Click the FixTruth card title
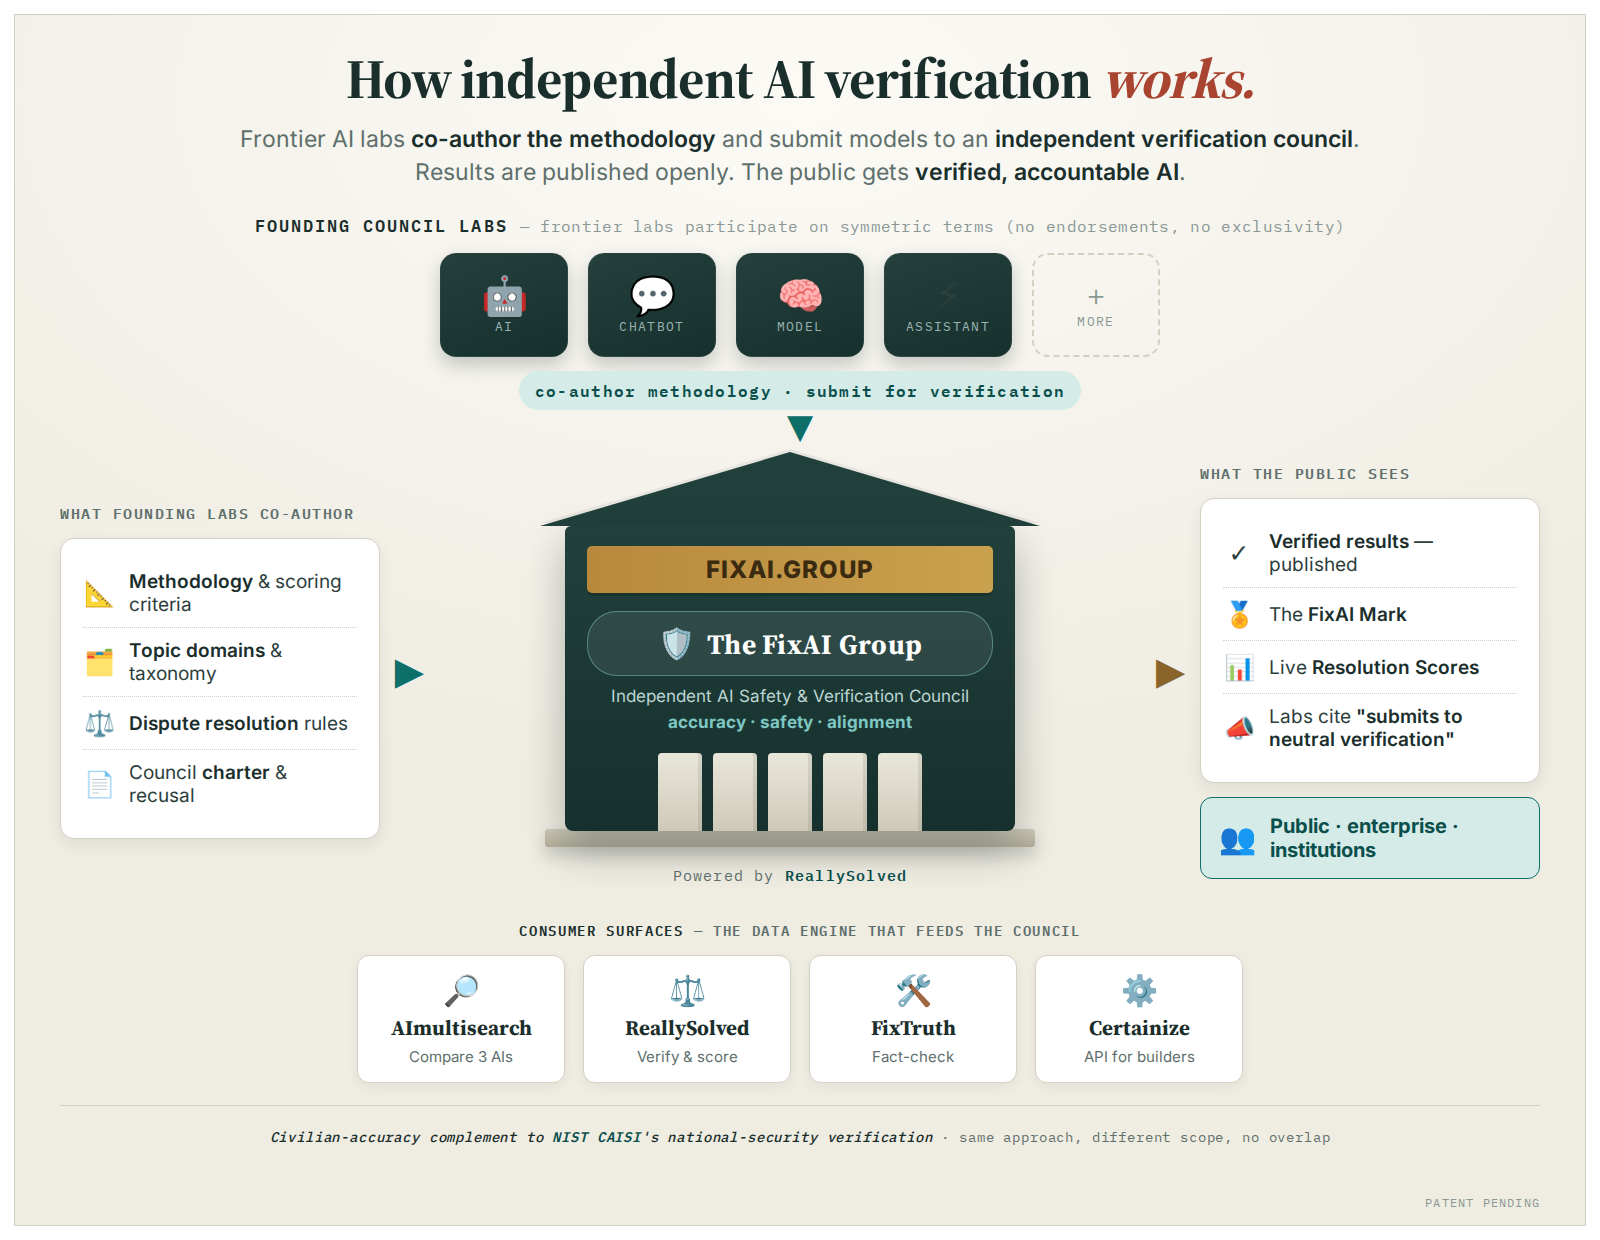This screenshot has width=1600, height=1240. [913, 1028]
